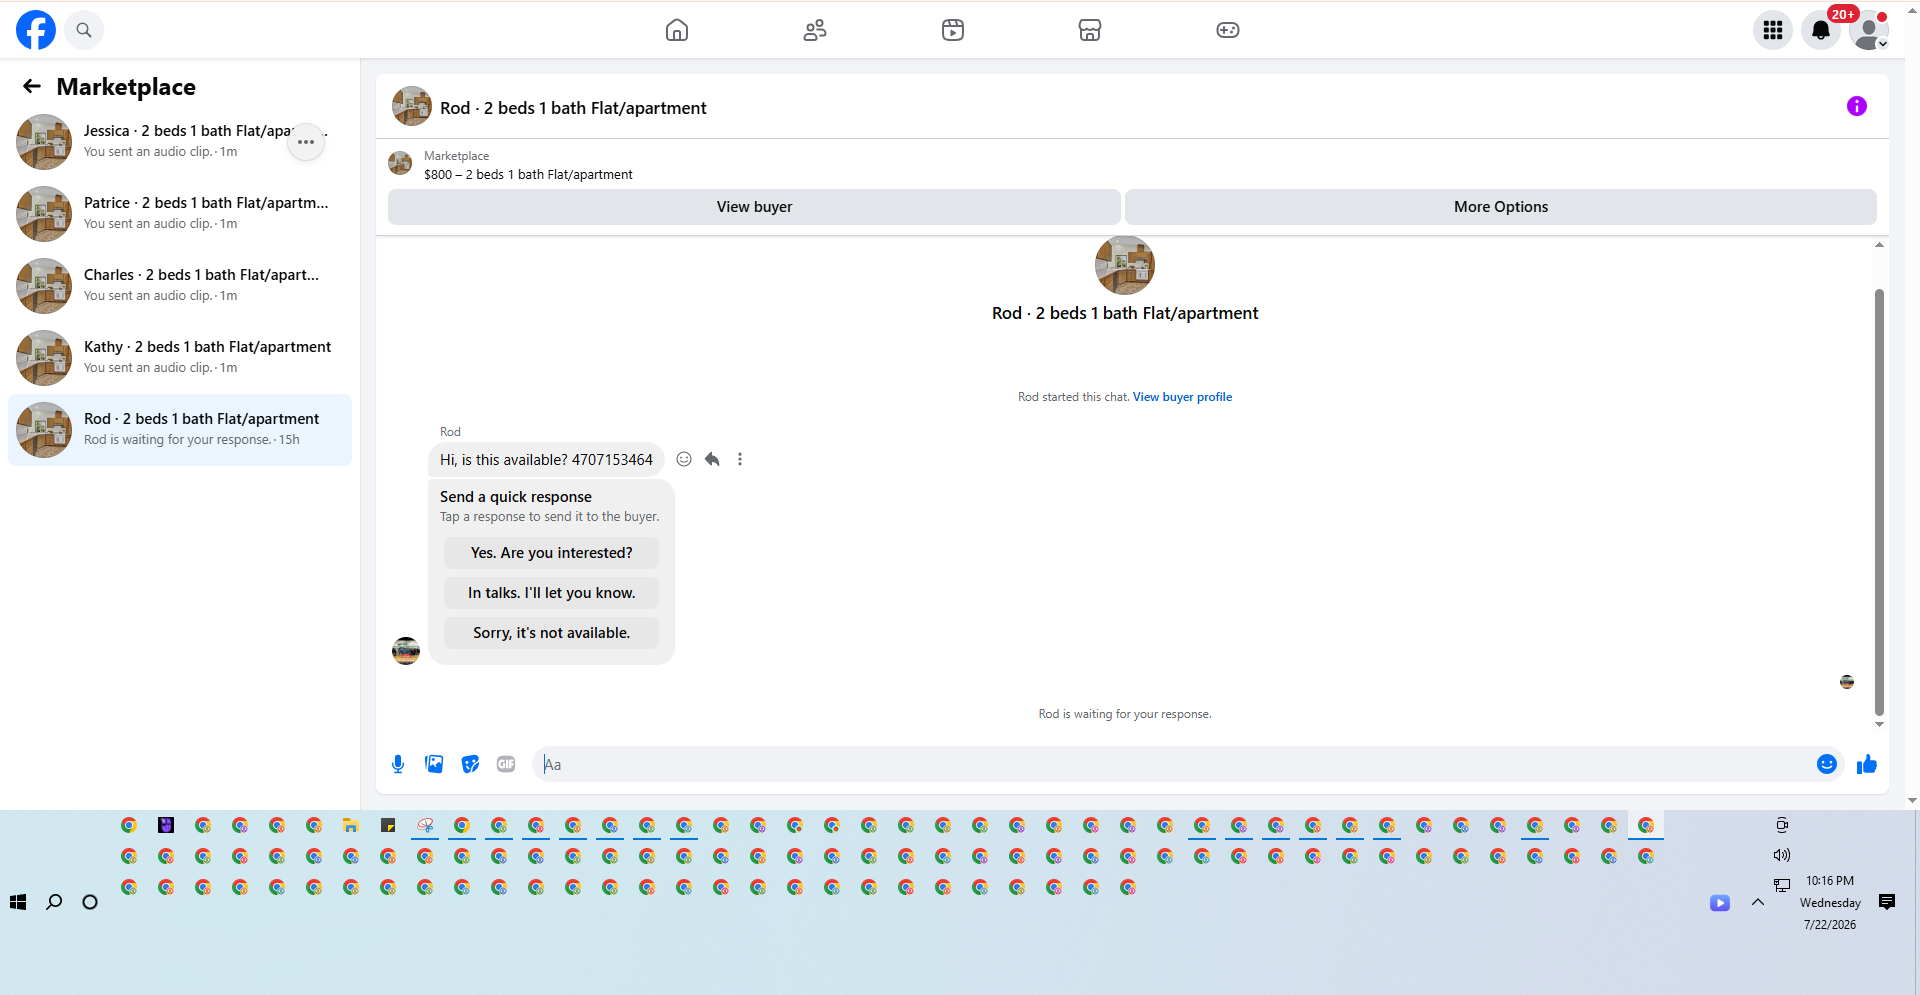Open Snipping Tool from the taskbar
The width and height of the screenshot is (1920, 995).
(x=425, y=825)
